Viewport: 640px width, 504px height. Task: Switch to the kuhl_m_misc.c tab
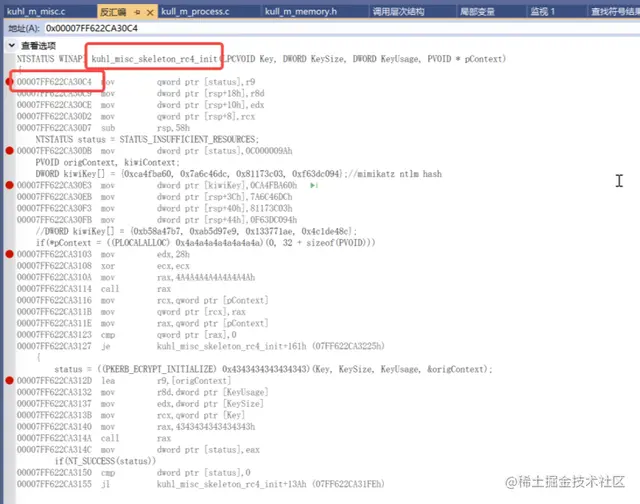click(x=36, y=11)
